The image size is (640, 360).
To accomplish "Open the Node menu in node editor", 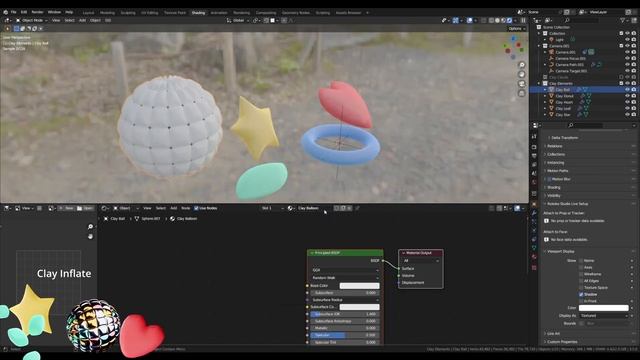I will tap(185, 208).
